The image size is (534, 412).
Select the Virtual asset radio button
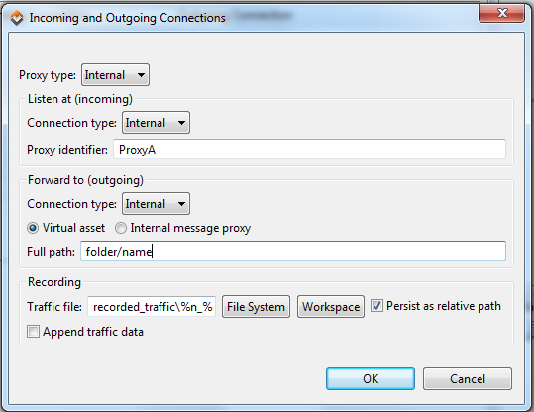pyautogui.click(x=33, y=228)
